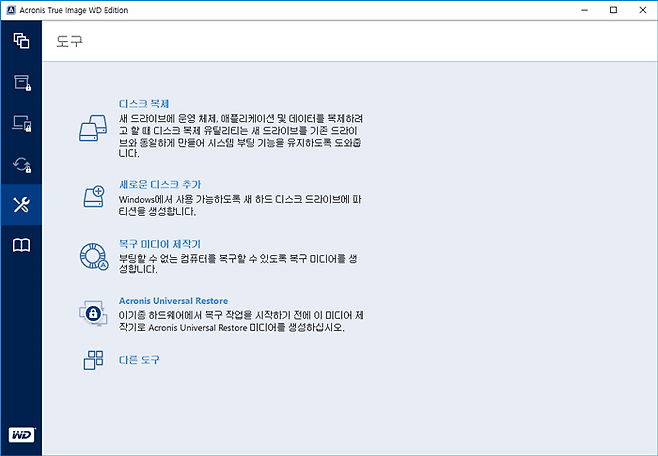658x456 pixels.
Task: Click the 도구 page heading
Action: 70,41
